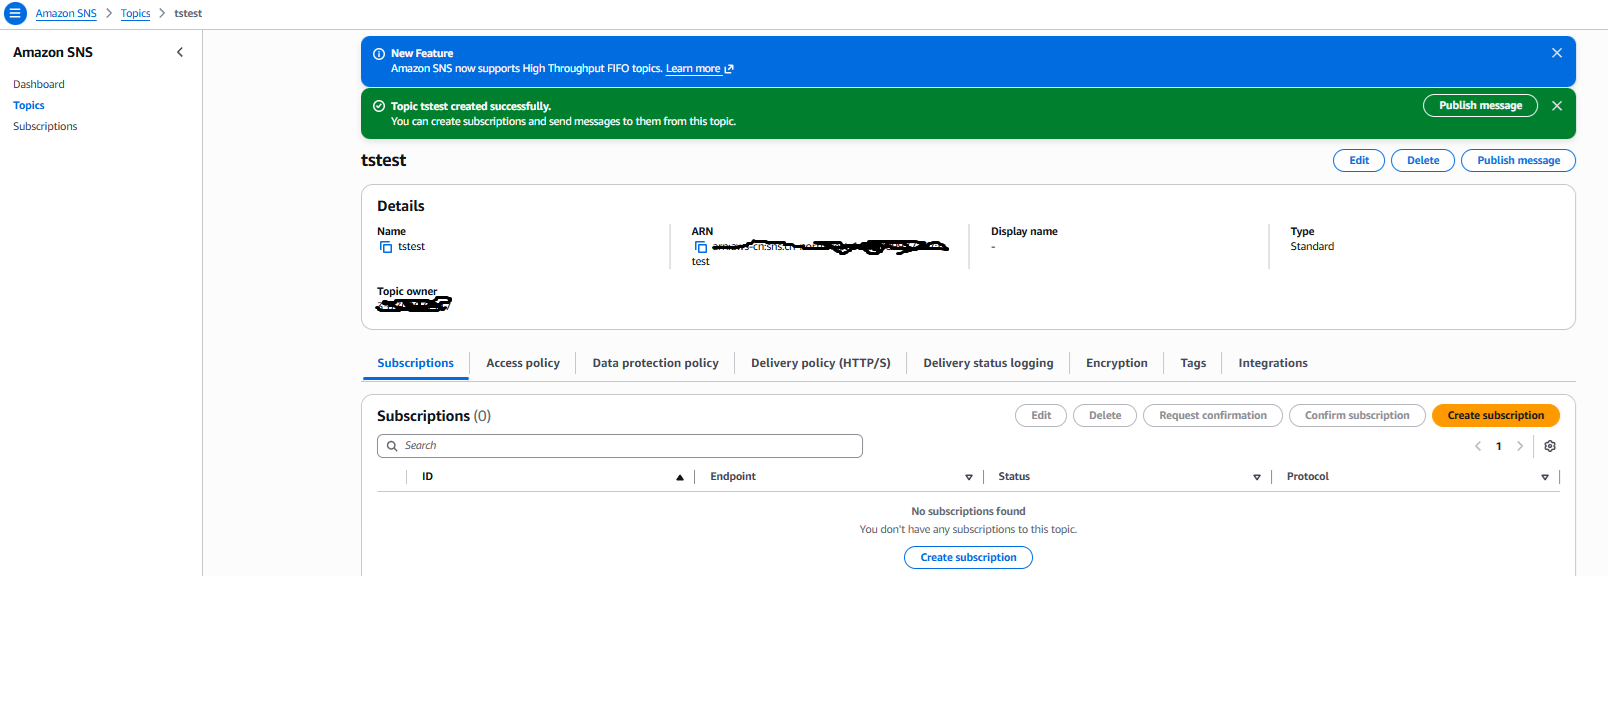The image size is (1608, 720).
Task: Follow the Learn more link
Action: tap(699, 69)
